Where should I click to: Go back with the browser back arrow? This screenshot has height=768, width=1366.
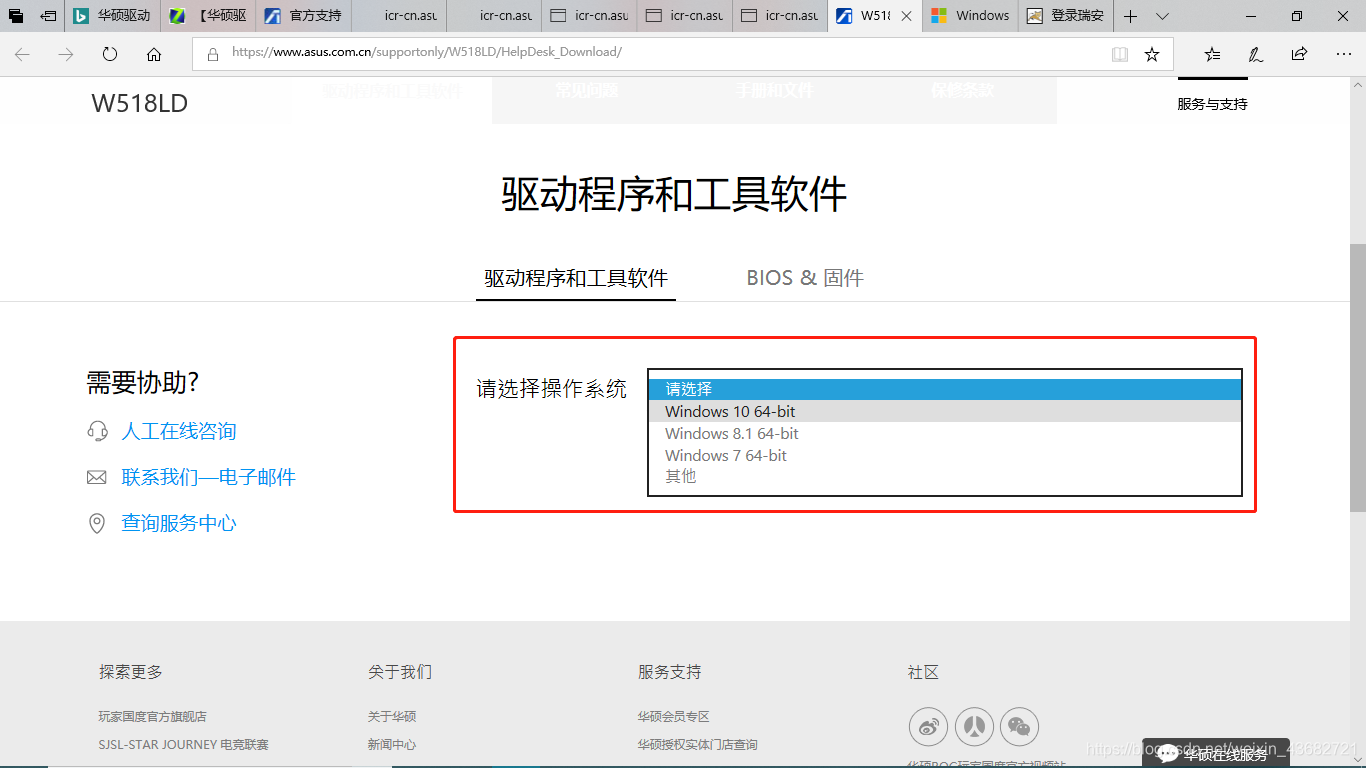click(x=22, y=54)
